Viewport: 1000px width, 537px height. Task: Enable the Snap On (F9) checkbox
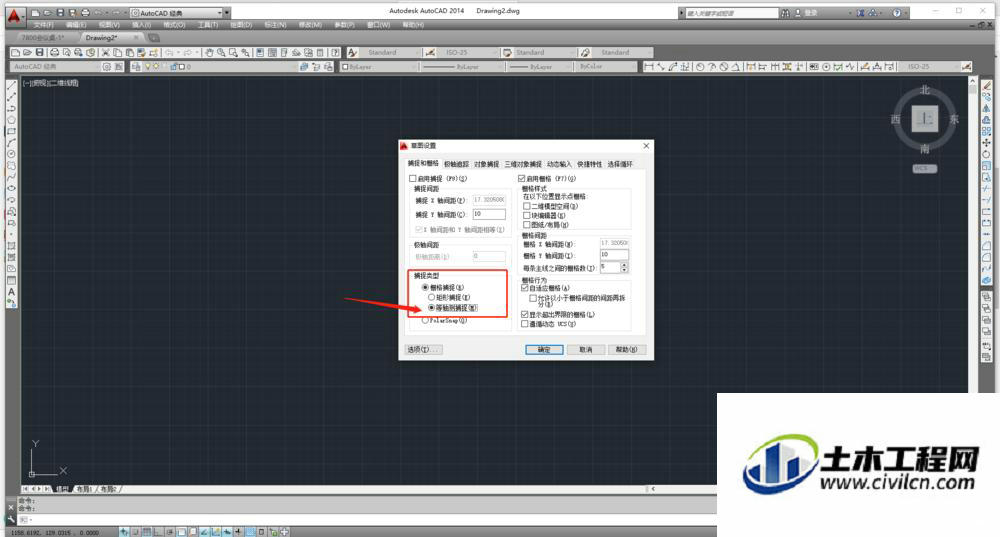[413, 179]
